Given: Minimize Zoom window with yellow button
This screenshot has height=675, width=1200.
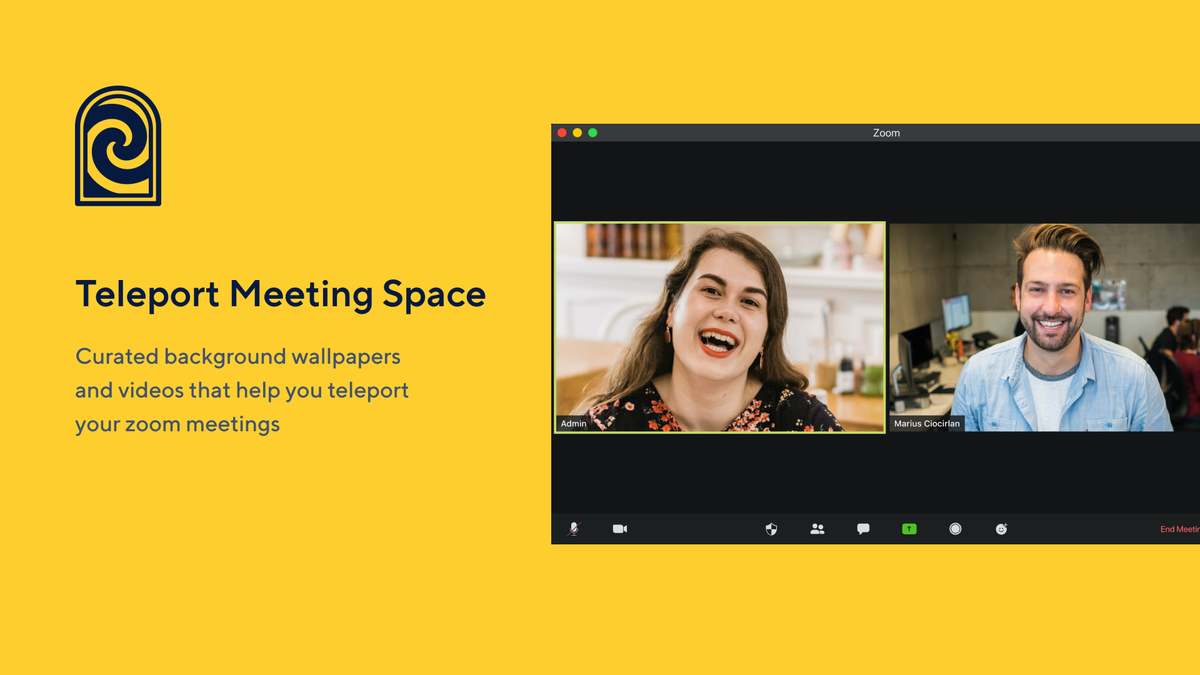Looking at the screenshot, I should [577, 133].
